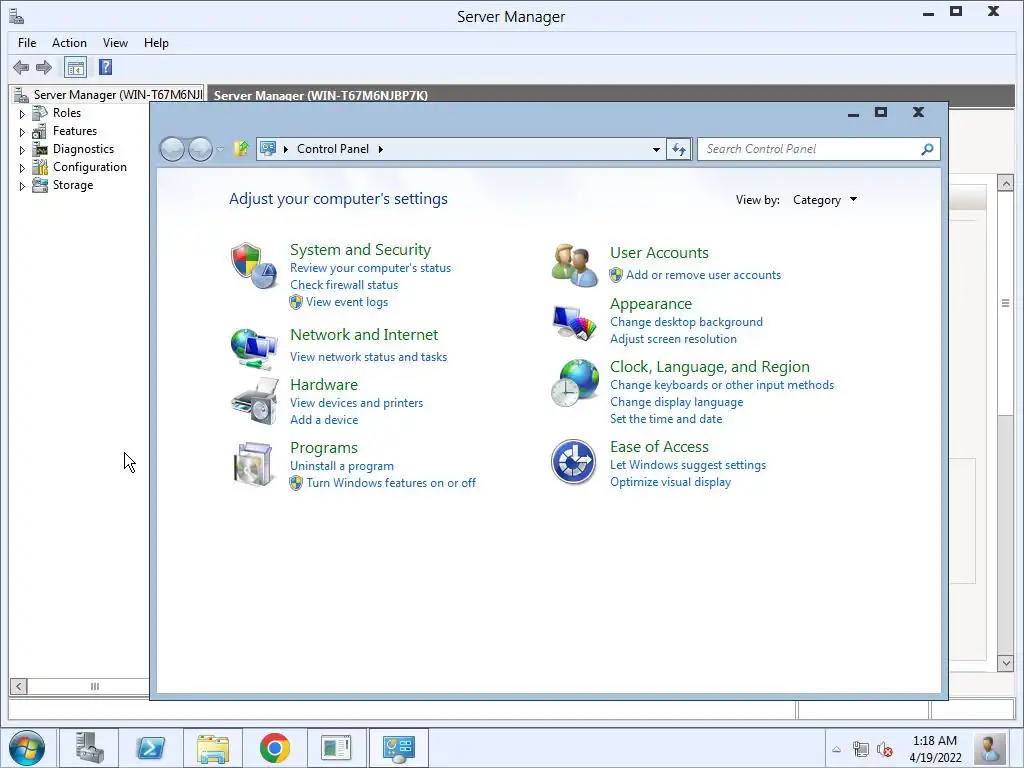Click the refresh button beside address bar
Screen dimensions: 1024x768
coord(679,149)
